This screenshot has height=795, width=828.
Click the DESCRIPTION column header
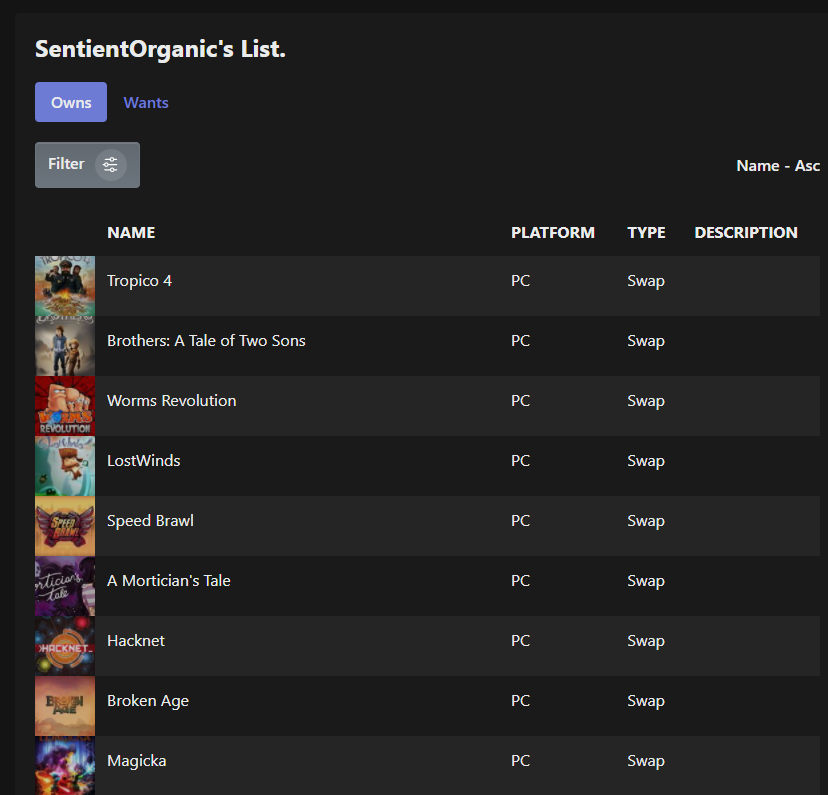pyautogui.click(x=746, y=233)
